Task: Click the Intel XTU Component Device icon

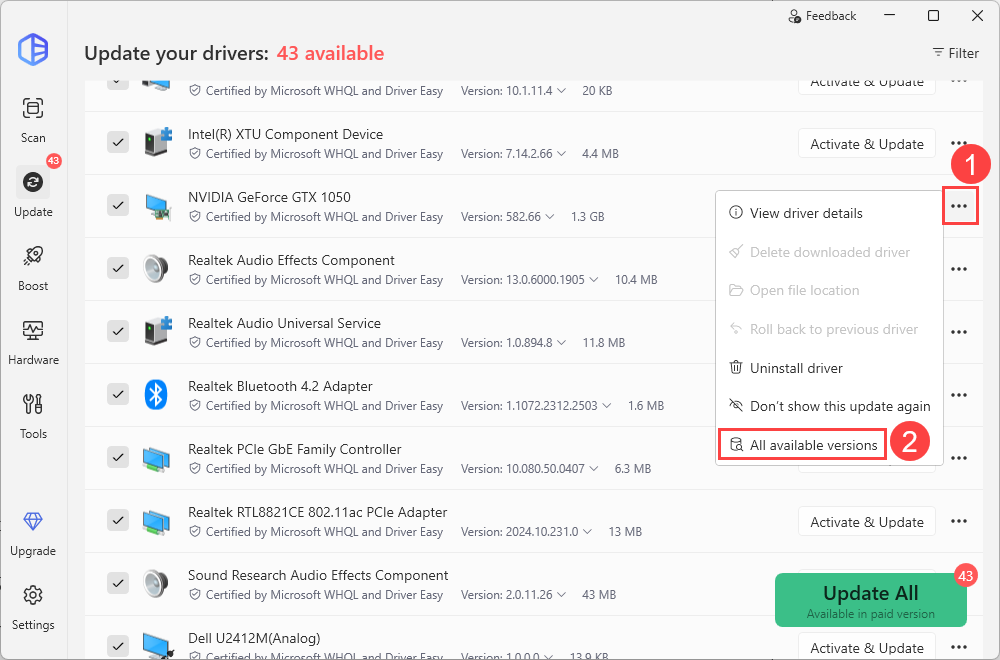Action: click(157, 142)
